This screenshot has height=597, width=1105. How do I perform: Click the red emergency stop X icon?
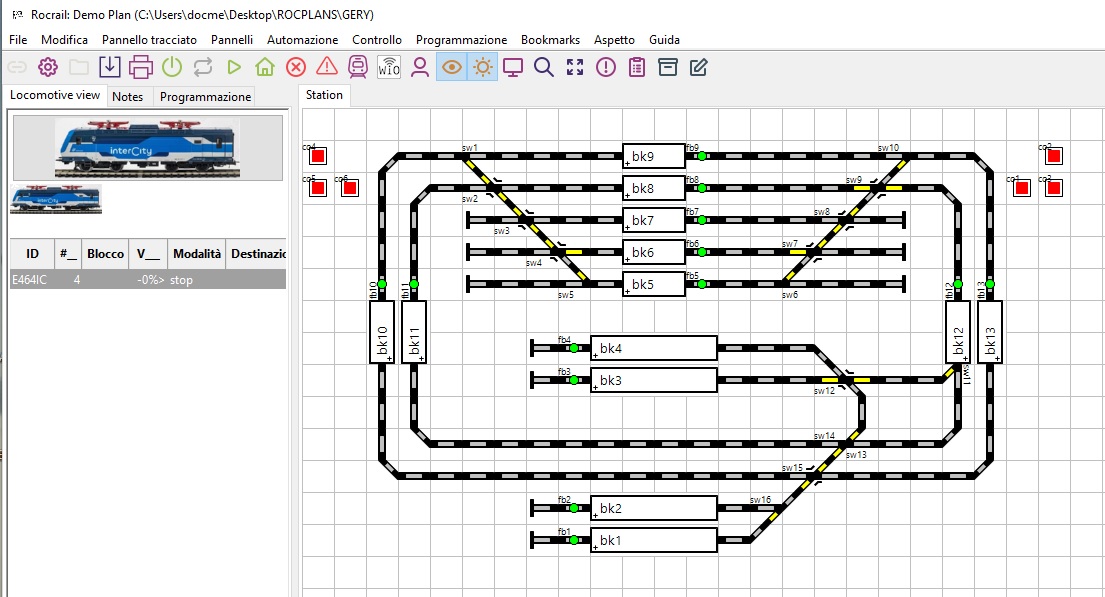coord(296,67)
